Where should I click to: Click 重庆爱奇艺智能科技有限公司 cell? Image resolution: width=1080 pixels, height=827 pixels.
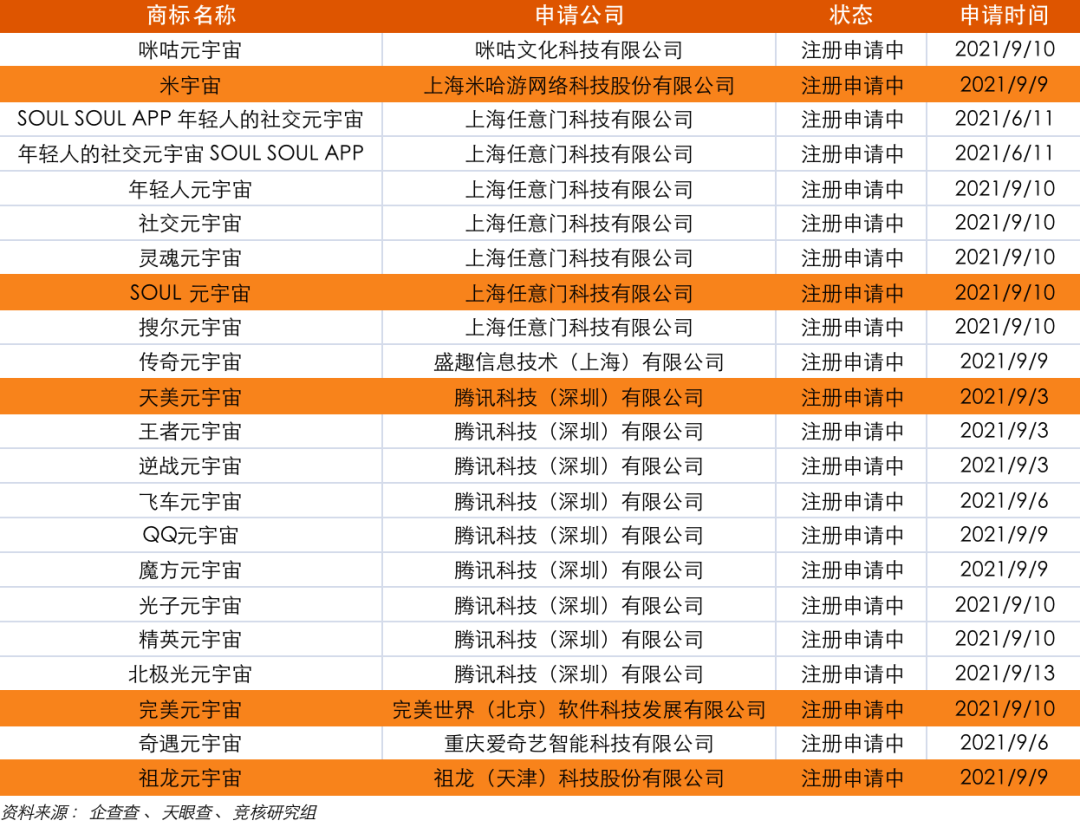point(579,743)
